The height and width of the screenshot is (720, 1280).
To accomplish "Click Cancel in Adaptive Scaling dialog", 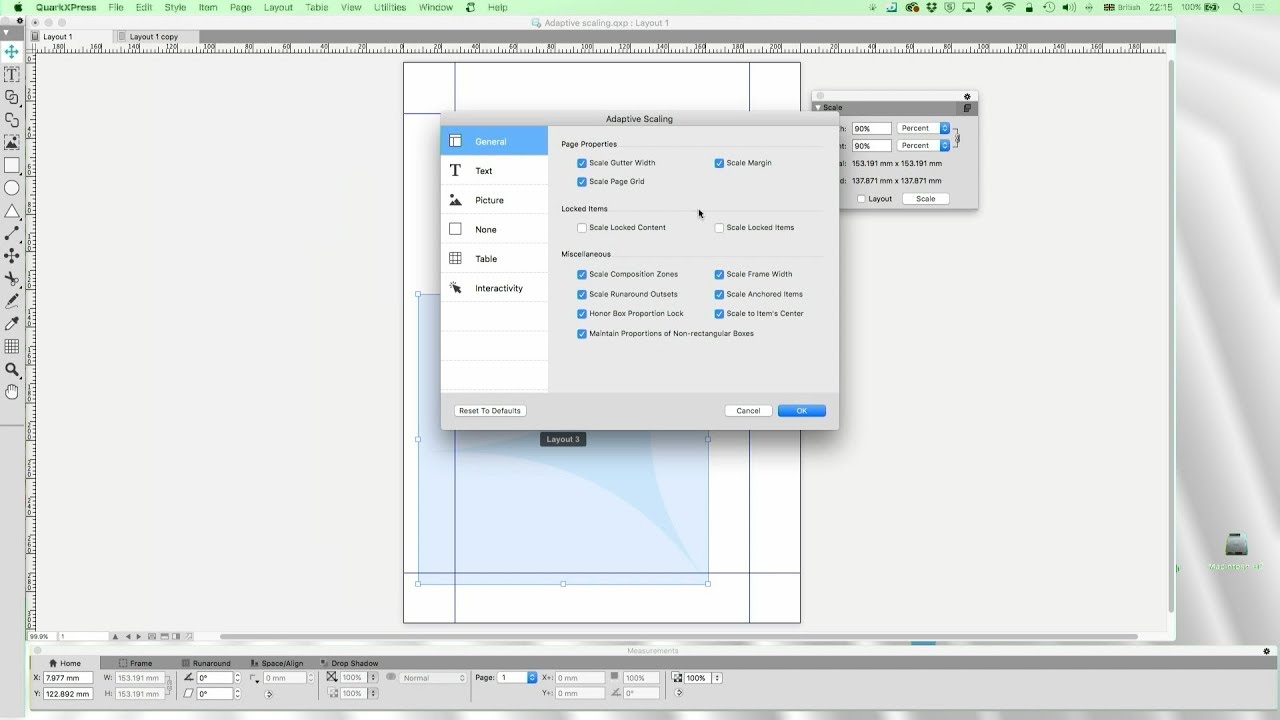I will pos(748,411).
